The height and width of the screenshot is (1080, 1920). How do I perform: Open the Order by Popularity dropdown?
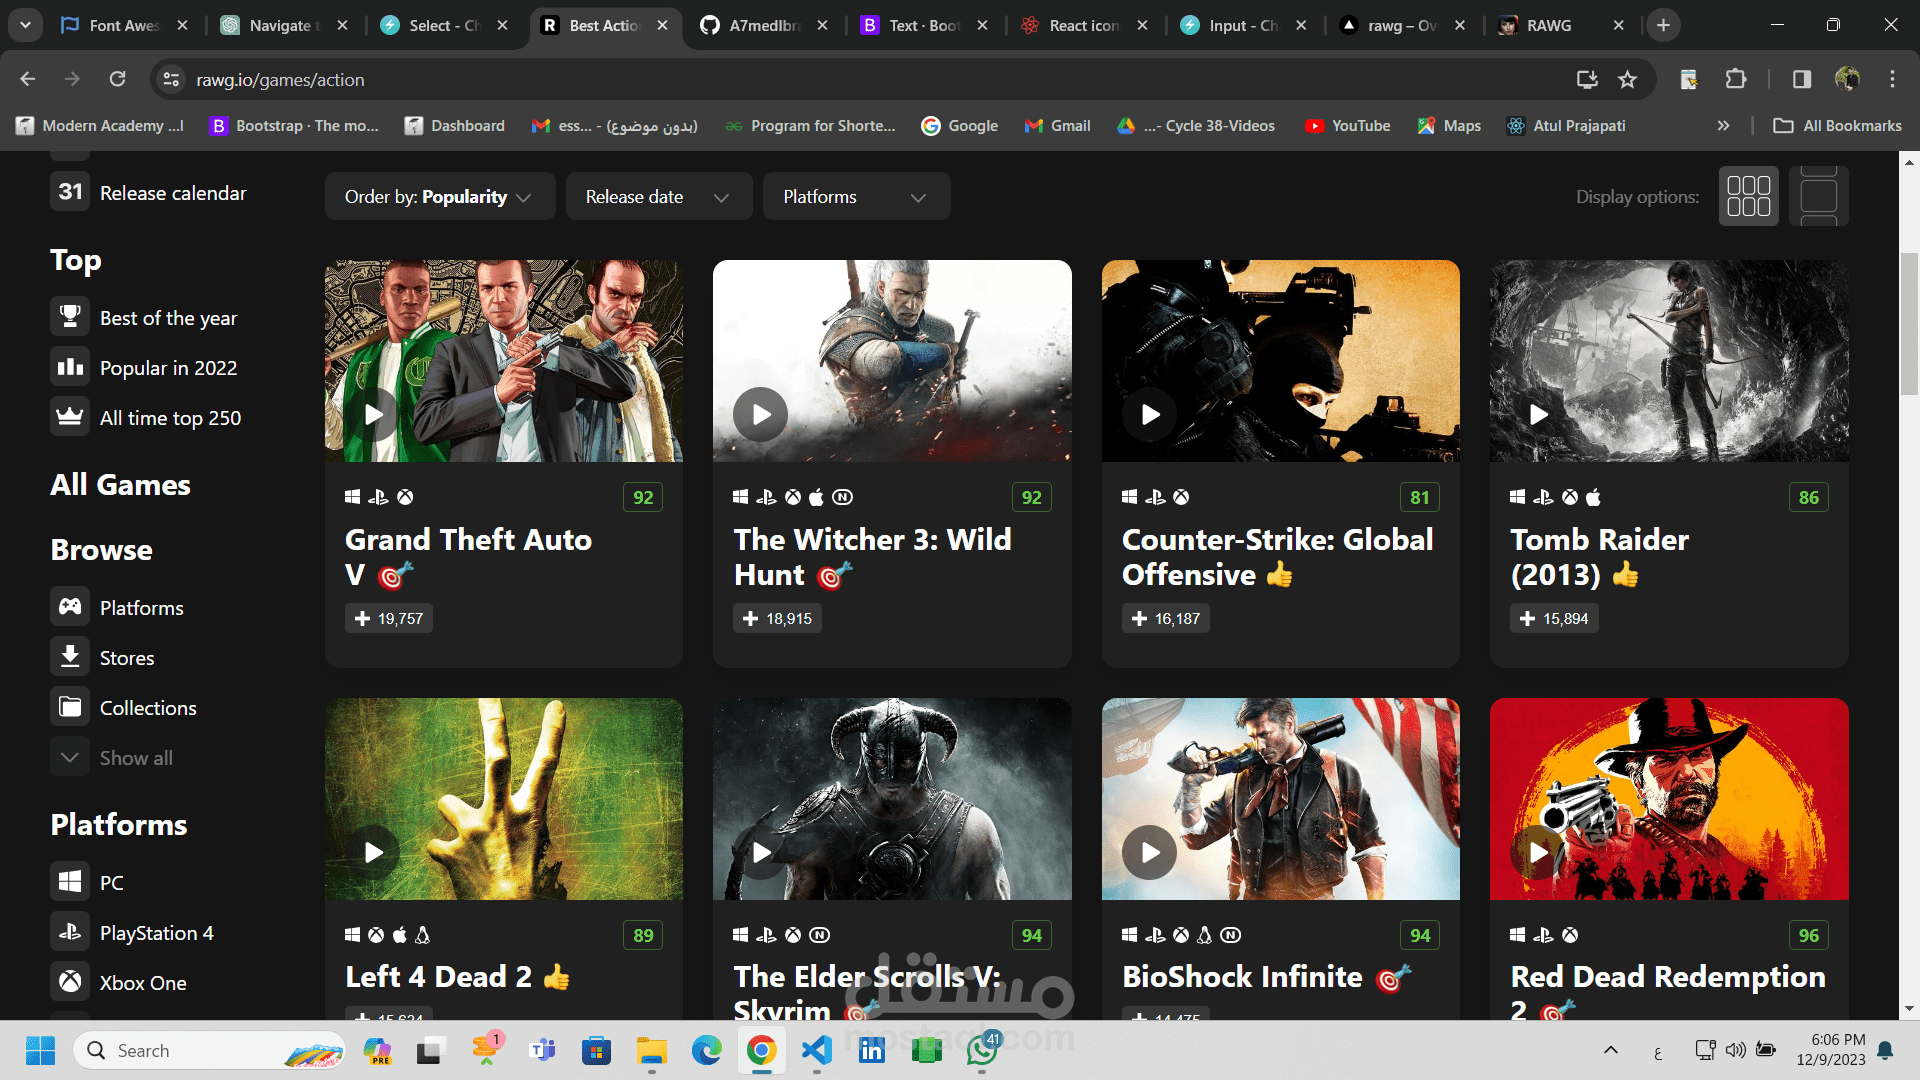(438, 197)
